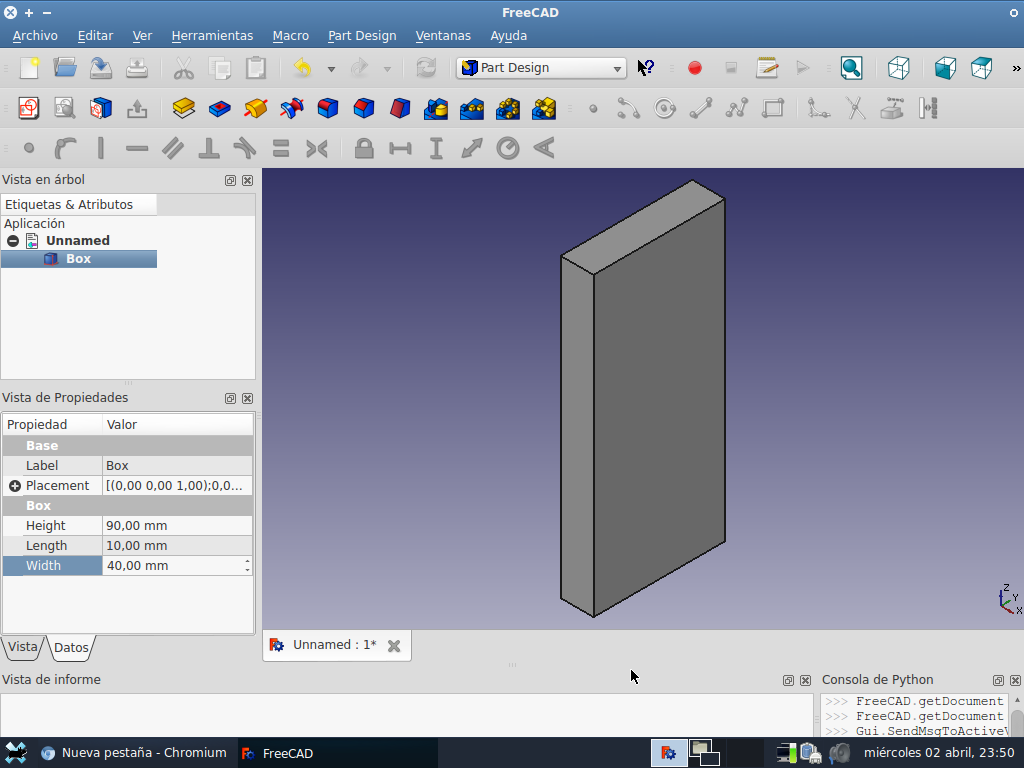Click the Fit all zoom icon
Image resolution: width=1024 pixels, height=768 pixels.
[x=851, y=68]
